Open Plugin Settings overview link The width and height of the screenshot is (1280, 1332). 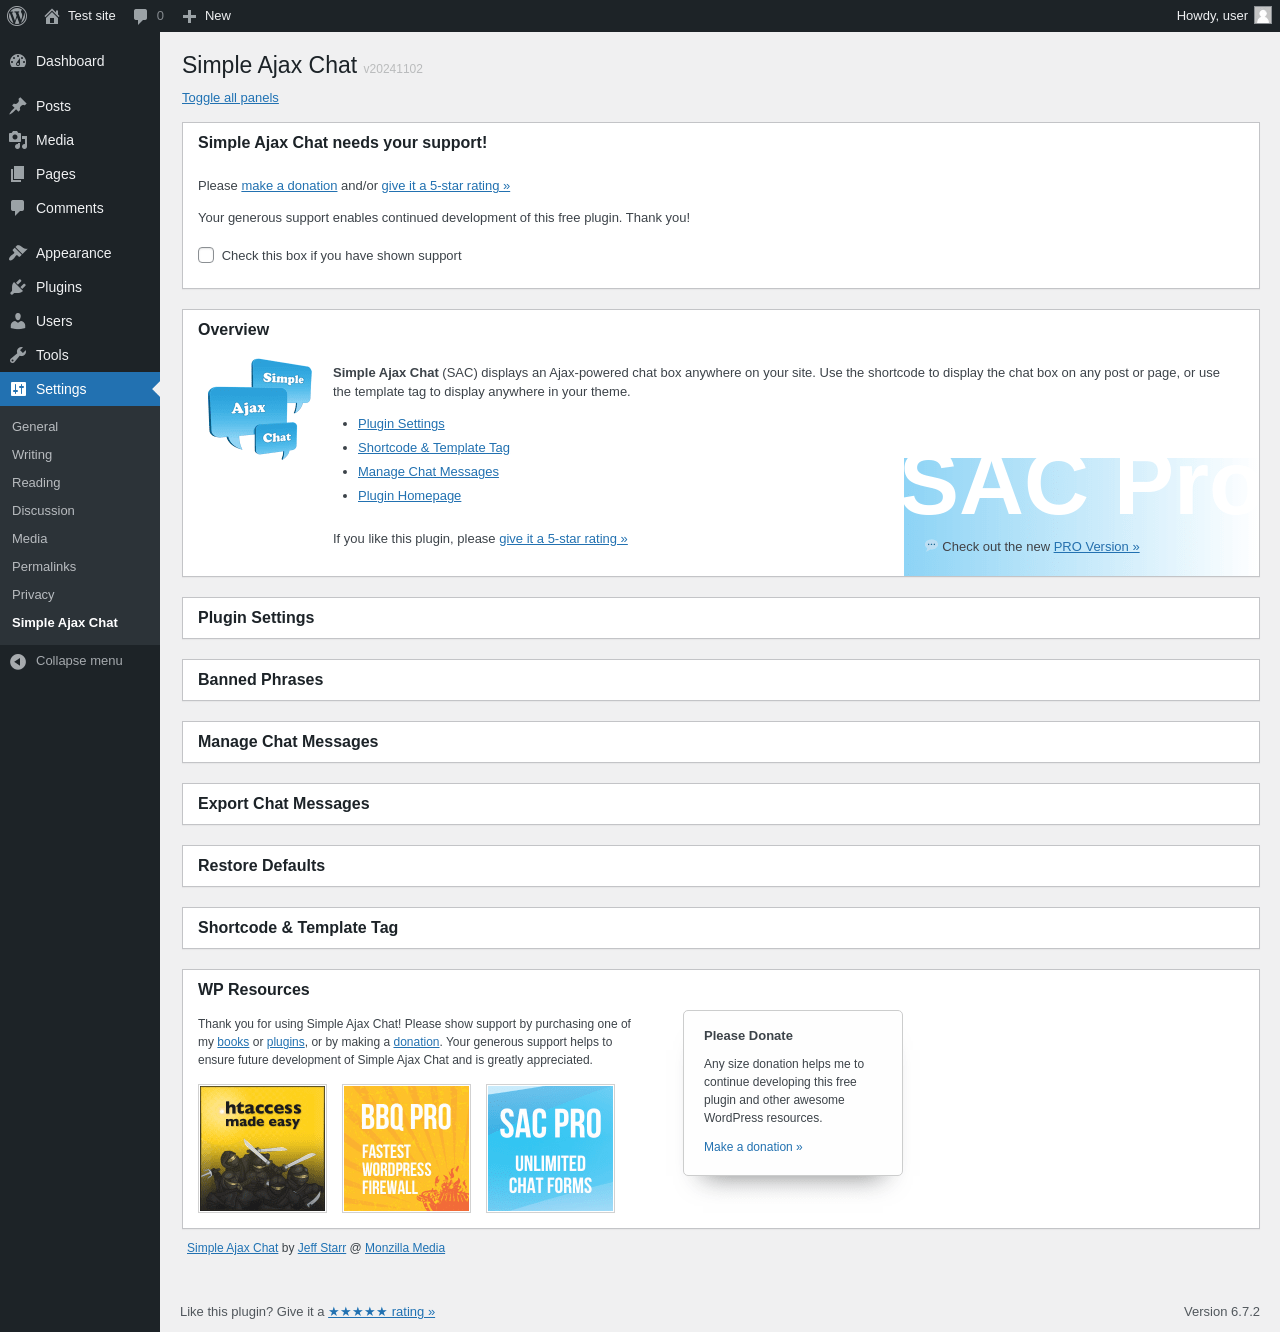pyautogui.click(x=401, y=424)
